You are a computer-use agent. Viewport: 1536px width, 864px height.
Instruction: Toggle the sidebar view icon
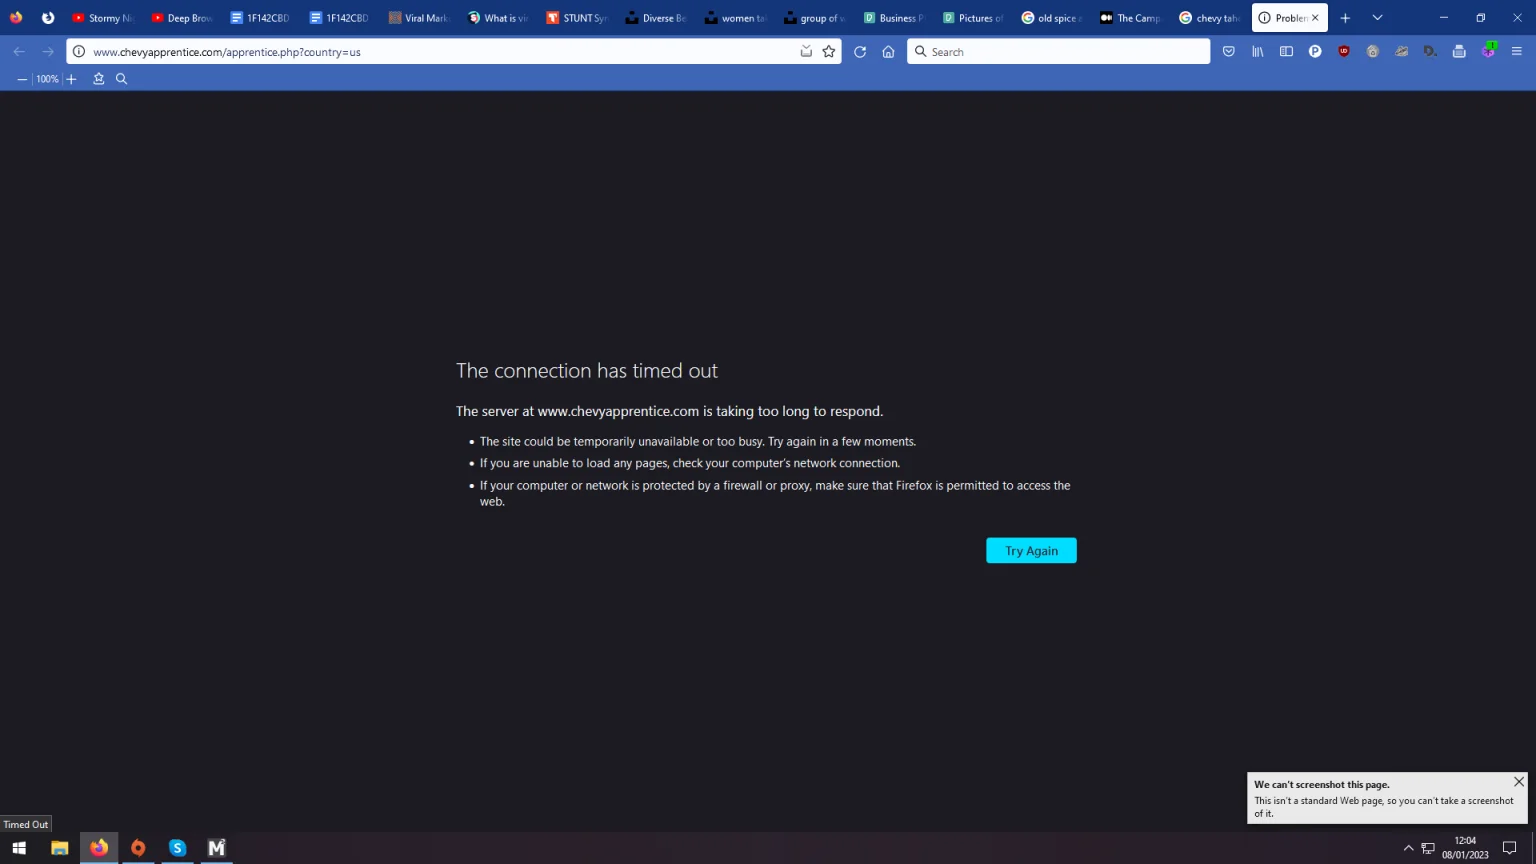point(1287,52)
